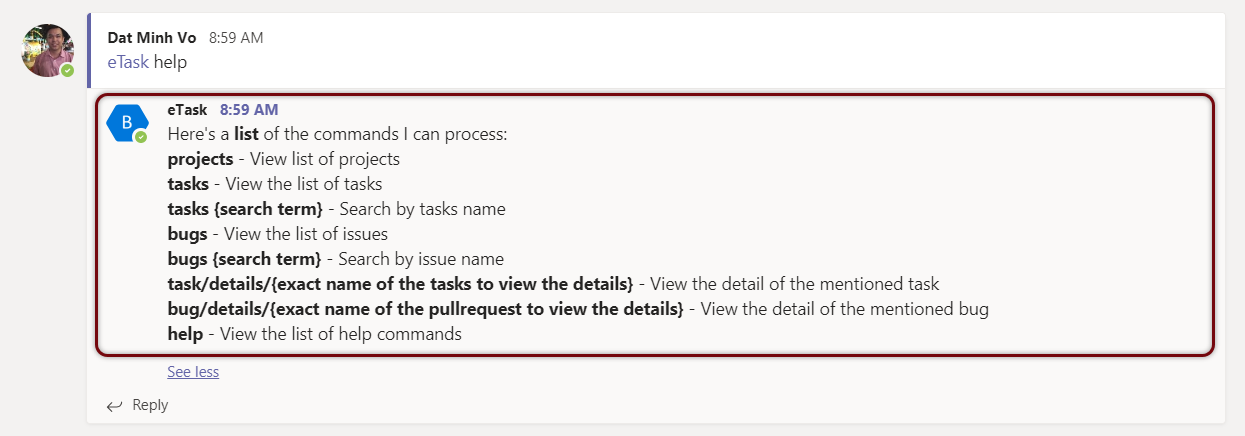The width and height of the screenshot is (1245, 436).
Task: Click the Reply arrow icon
Action: [115, 406]
